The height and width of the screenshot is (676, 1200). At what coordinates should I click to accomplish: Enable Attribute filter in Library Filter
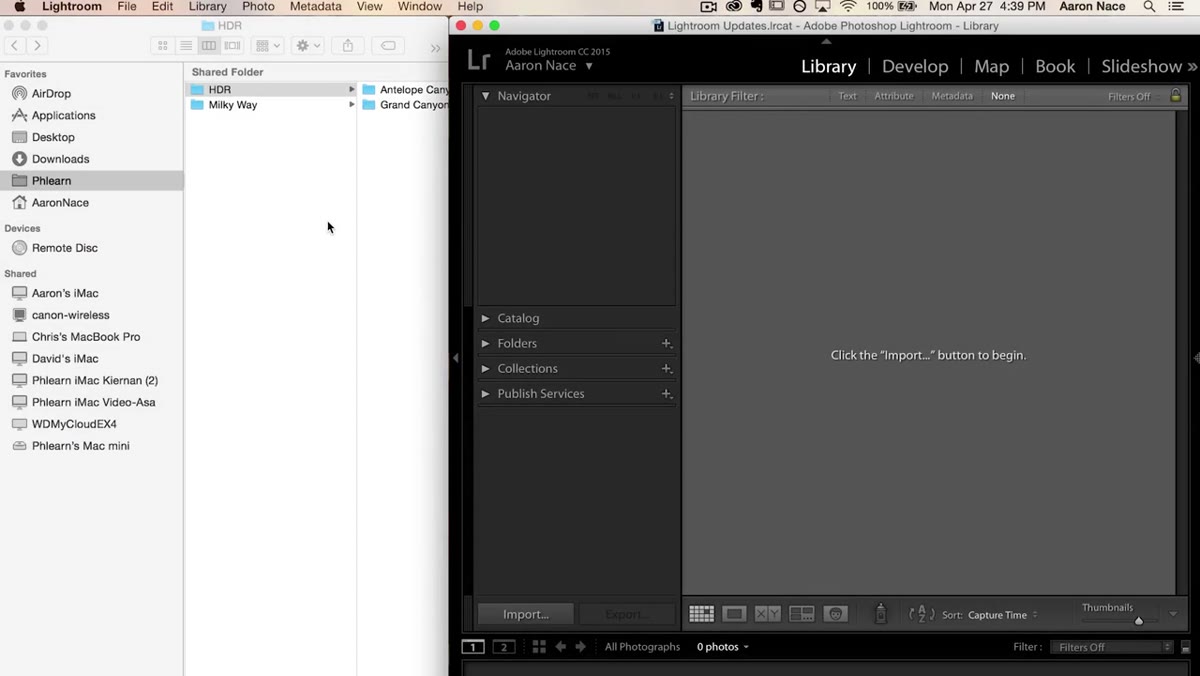click(894, 96)
